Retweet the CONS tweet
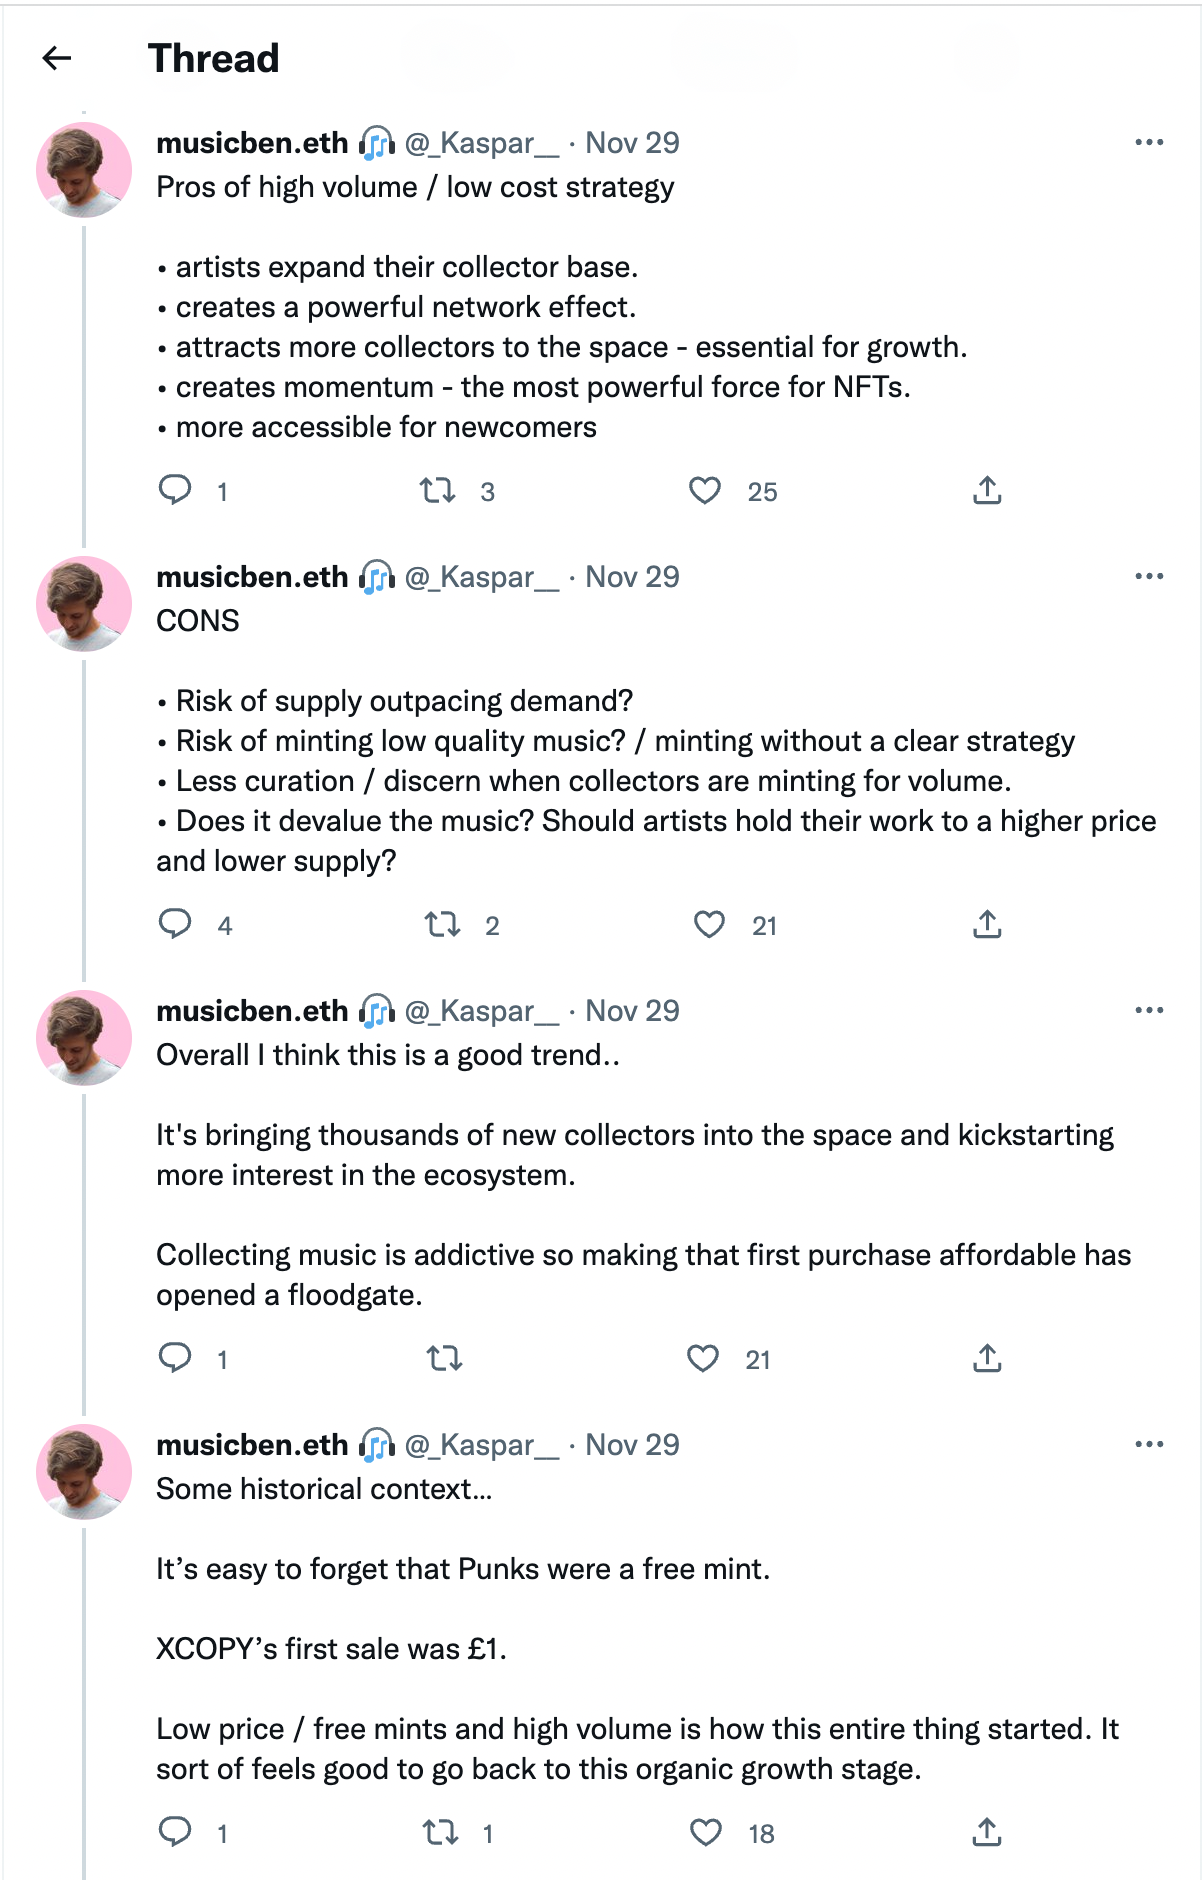The width and height of the screenshot is (1202, 1880). click(x=442, y=924)
